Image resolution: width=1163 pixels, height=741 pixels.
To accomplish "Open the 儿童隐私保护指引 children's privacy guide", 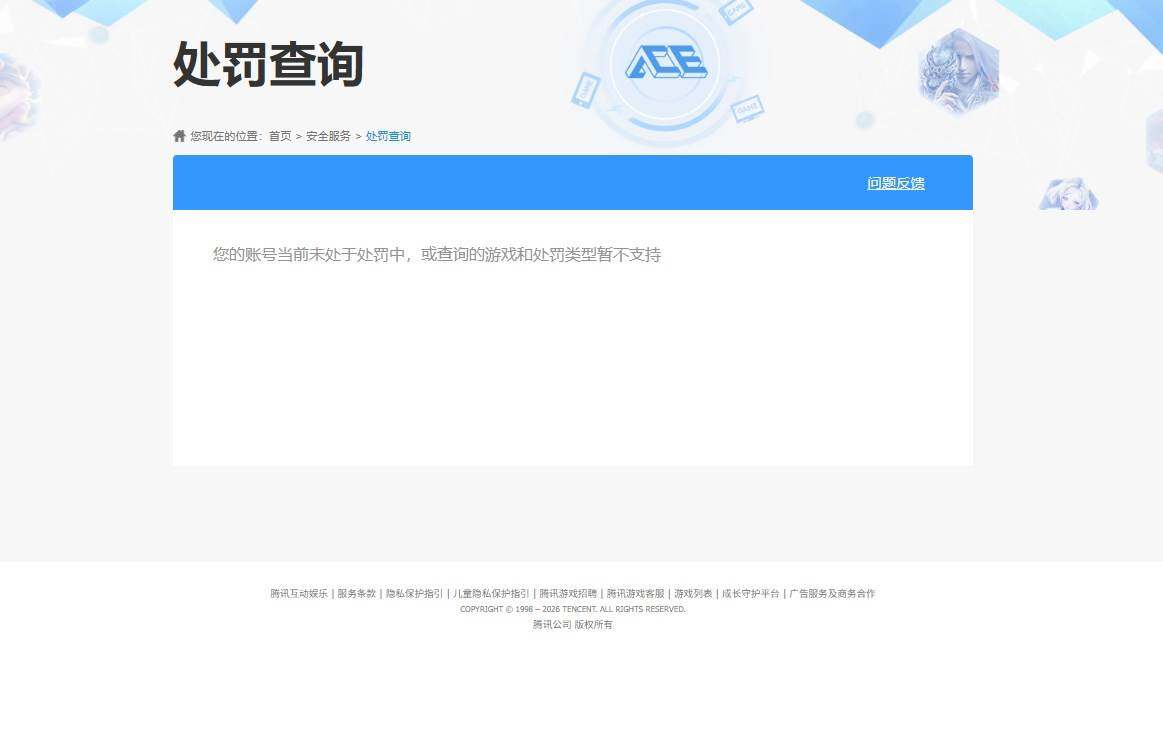I will (x=489, y=593).
